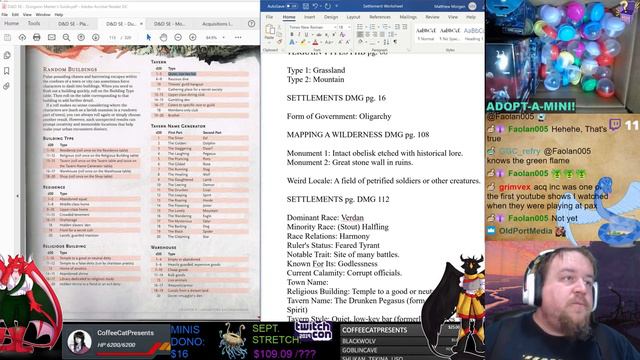This screenshot has width=640, height=360.
Task: Click the email envelope icon in Acrobat
Action: click(x=51, y=37)
